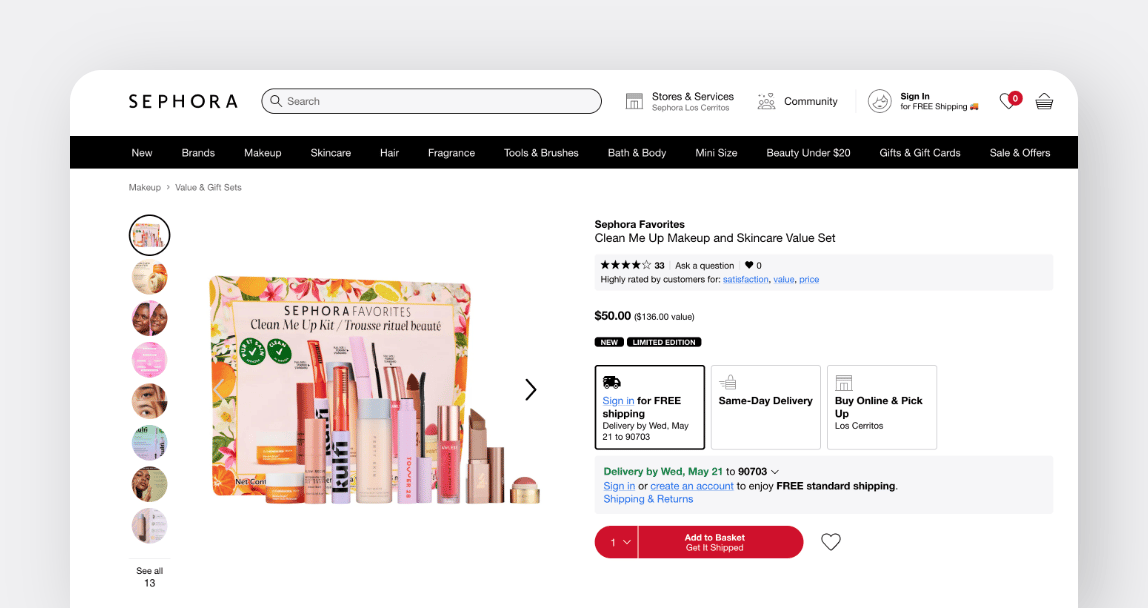The image size is (1148, 608).
Task: Expand the delivery ZIP code 90703 dropdown
Action: click(x=775, y=472)
